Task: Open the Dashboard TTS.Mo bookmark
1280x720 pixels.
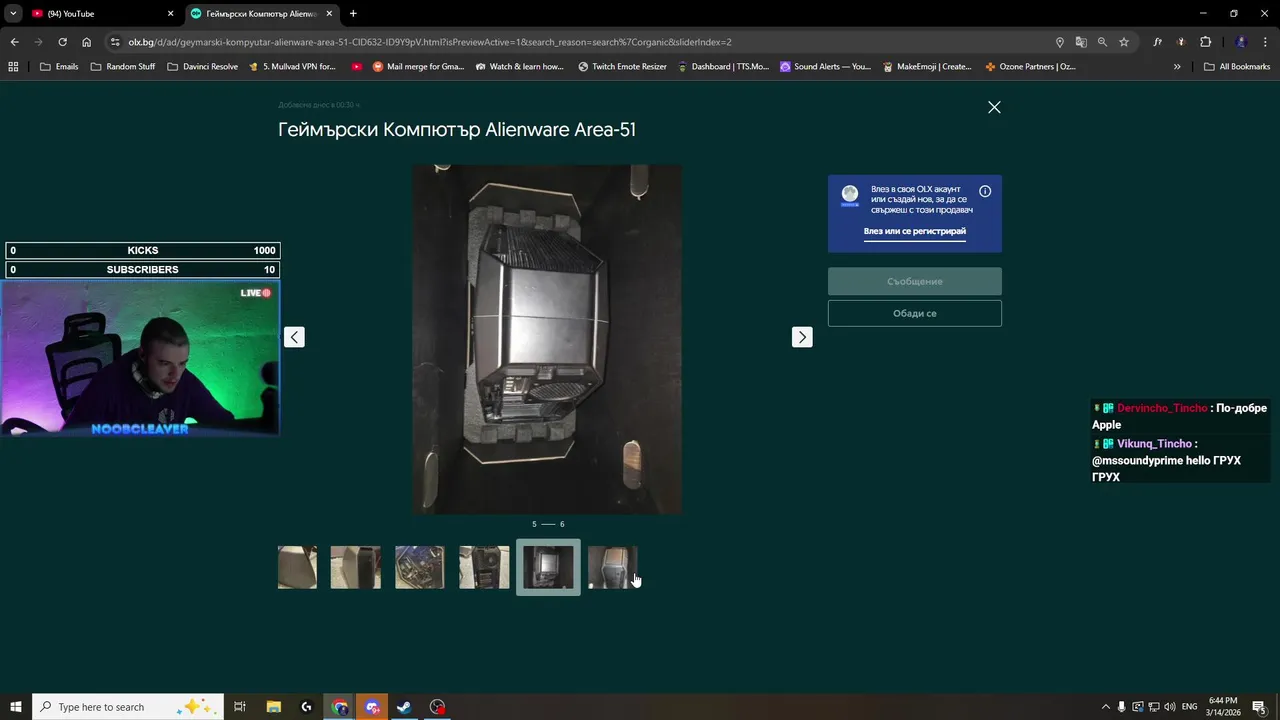Action: (723, 67)
